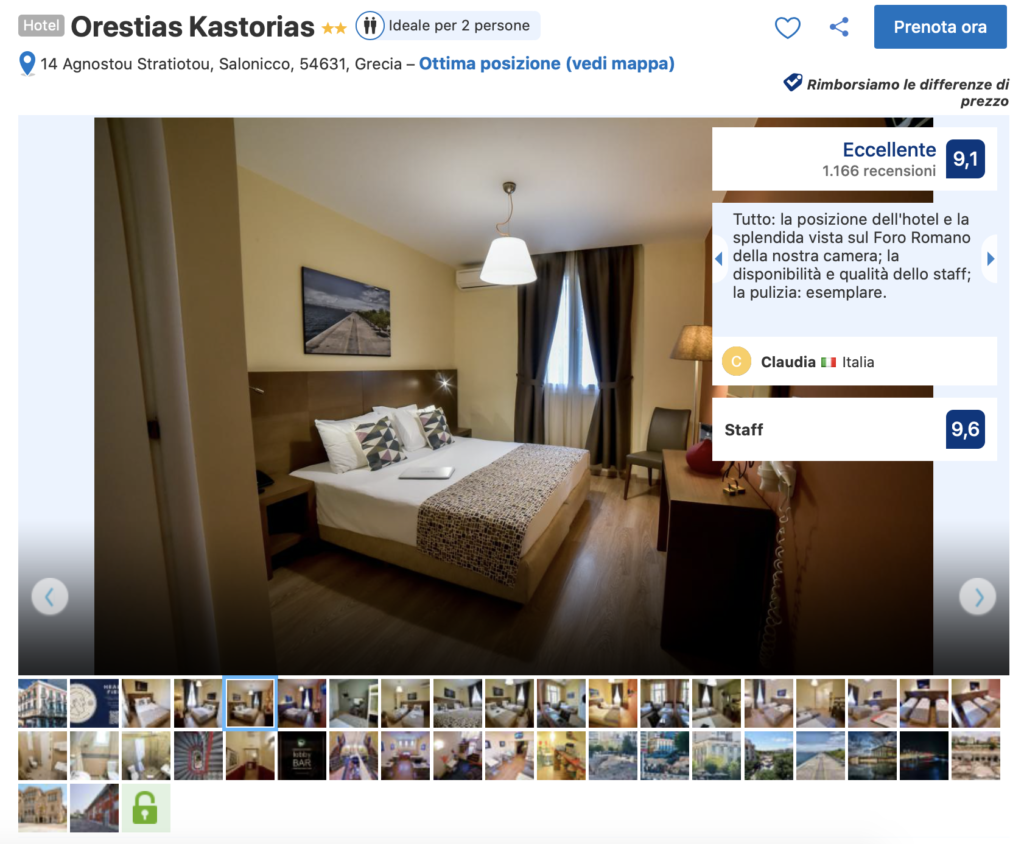Click the blue location pin icon
The width and height of the screenshot is (1024, 844).
tap(27, 64)
